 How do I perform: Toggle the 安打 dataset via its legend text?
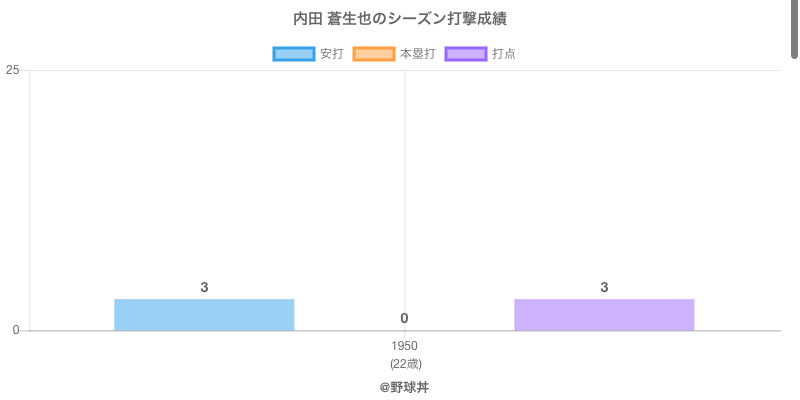tap(331, 54)
